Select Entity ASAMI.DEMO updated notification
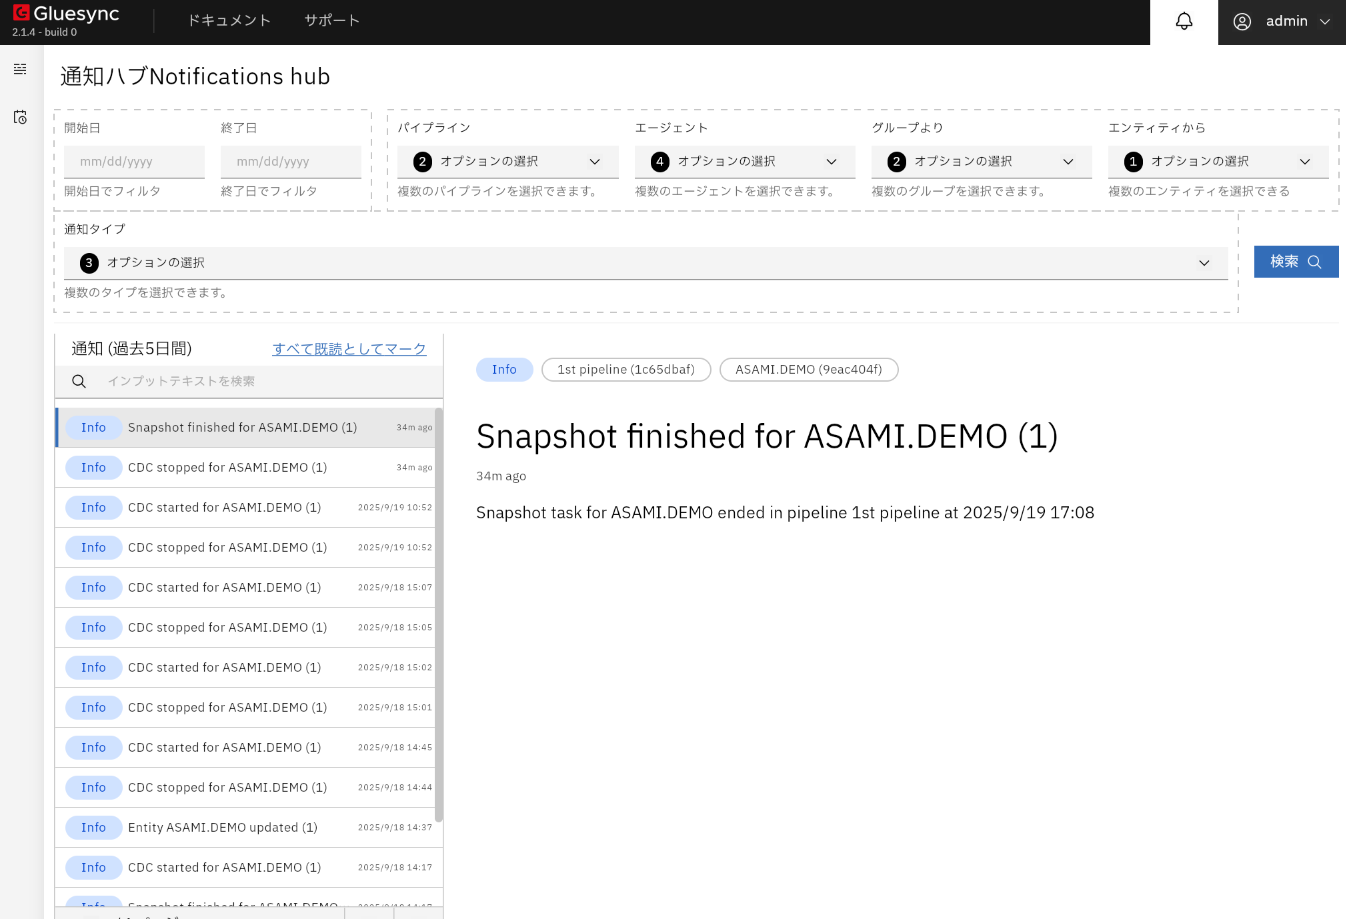Screen dimensions: 1346x919 [222, 827]
